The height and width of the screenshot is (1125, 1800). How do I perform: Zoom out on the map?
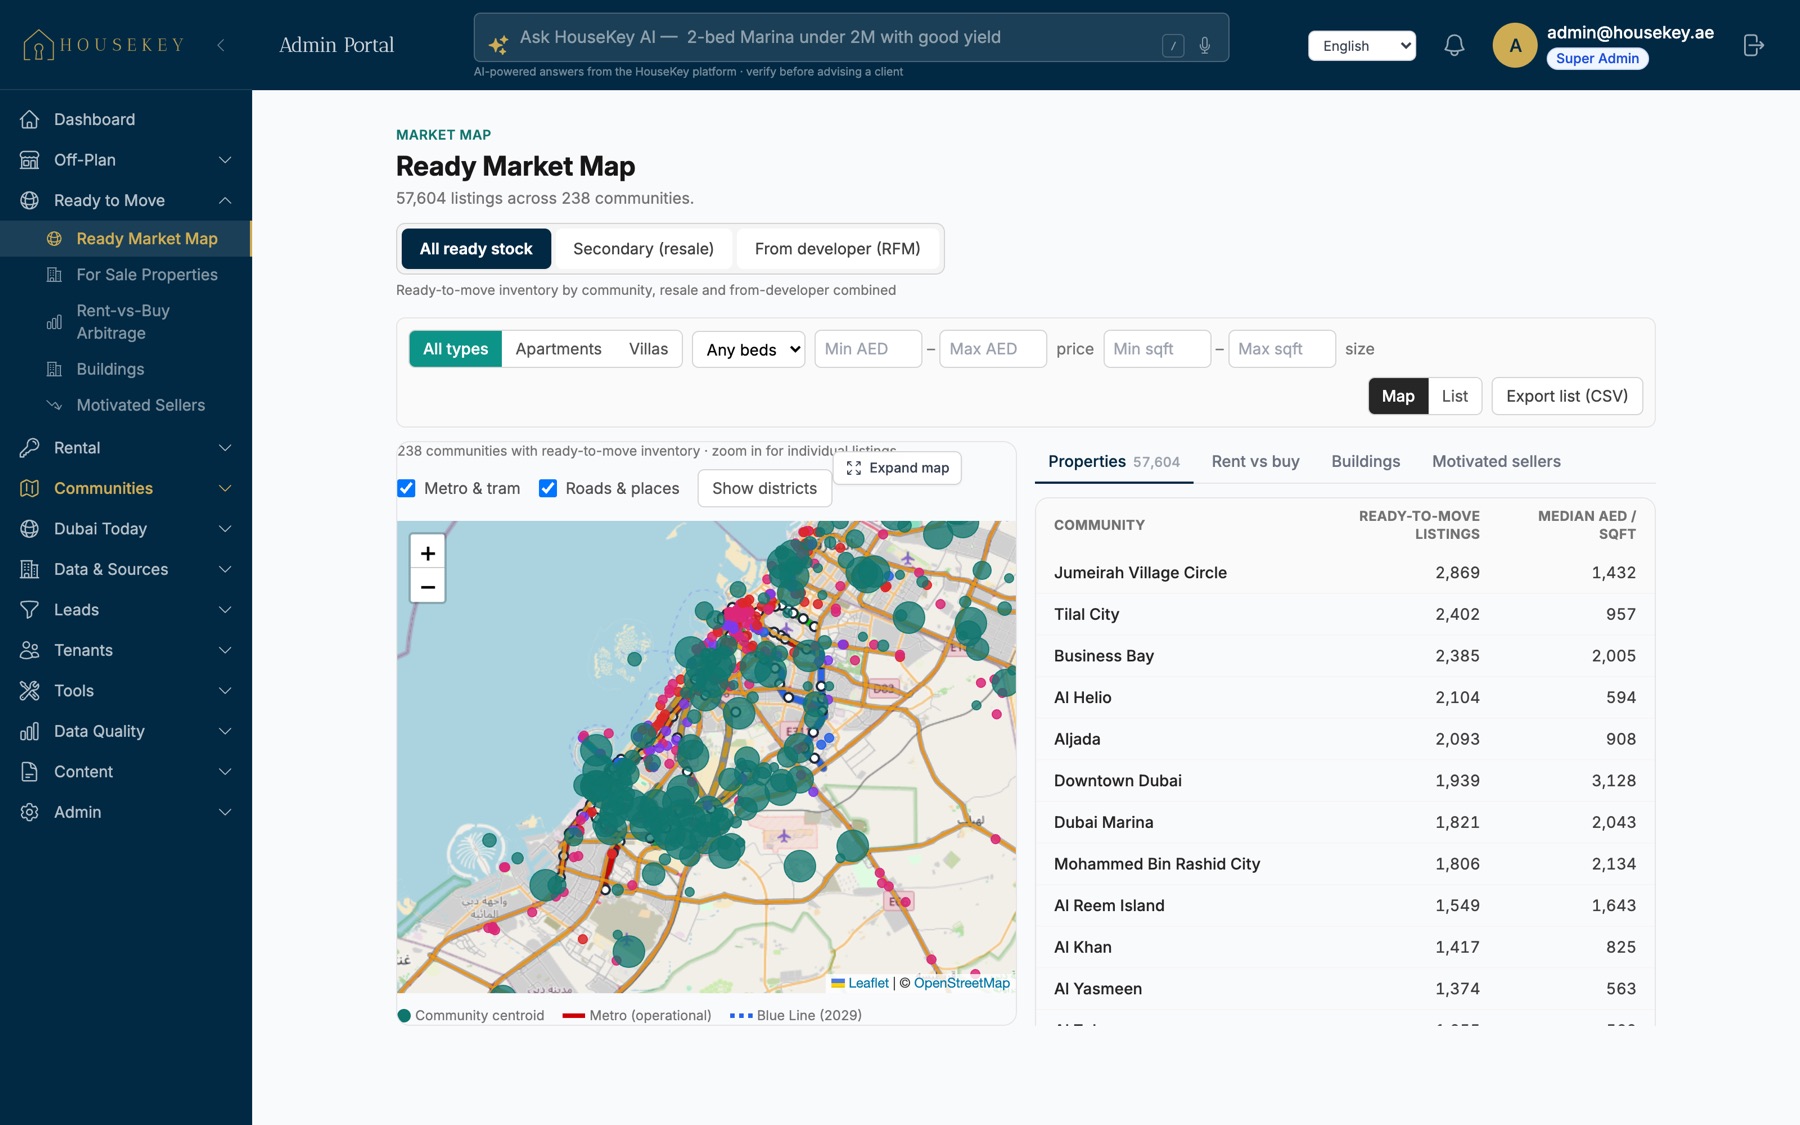pos(428,586)
